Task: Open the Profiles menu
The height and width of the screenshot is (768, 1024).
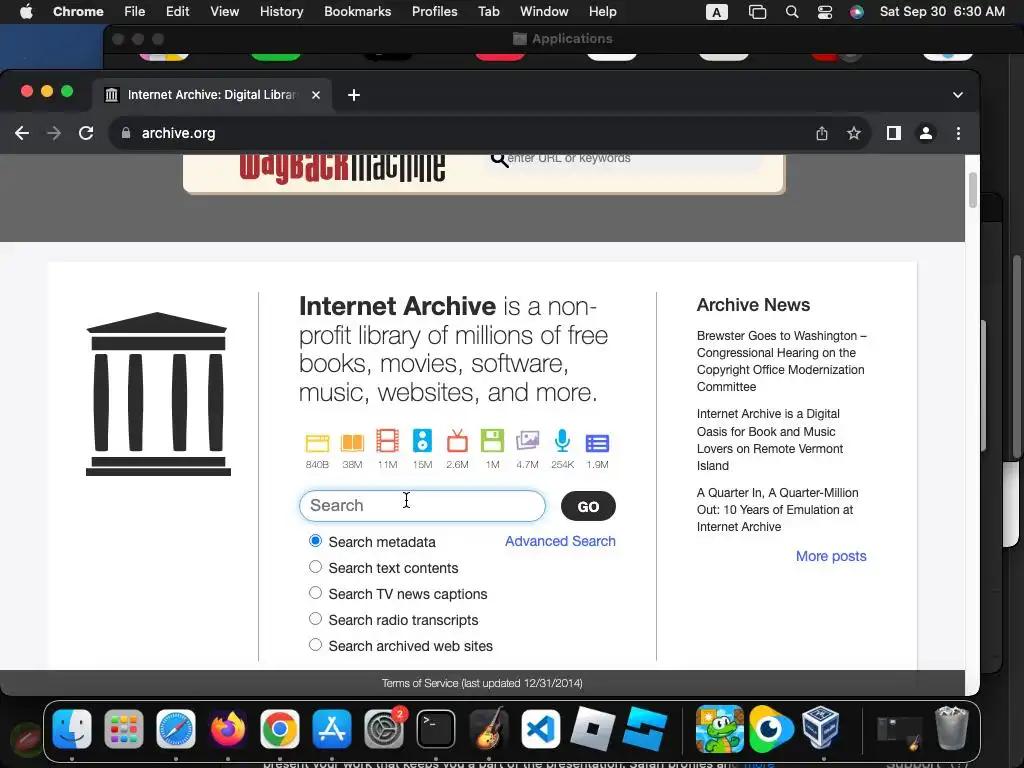Action: 434,12
